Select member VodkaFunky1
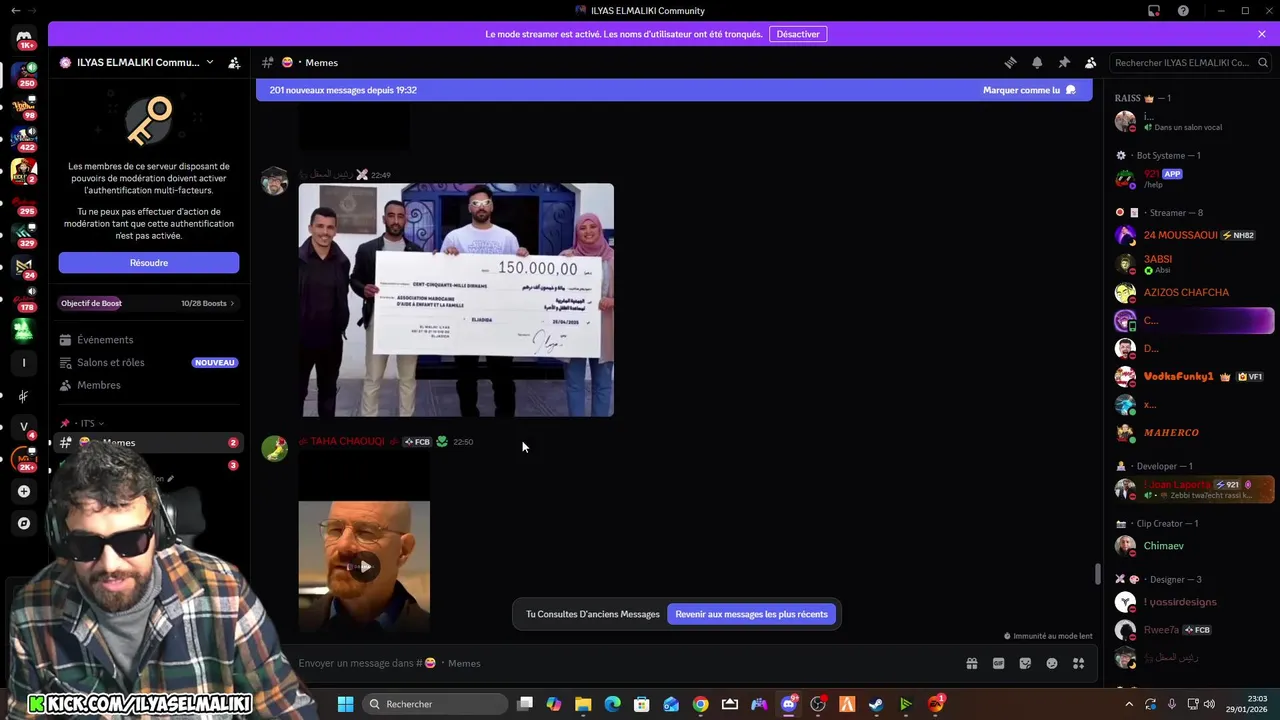Viewport: 1280px width, 720px height. click(1194, 377)
